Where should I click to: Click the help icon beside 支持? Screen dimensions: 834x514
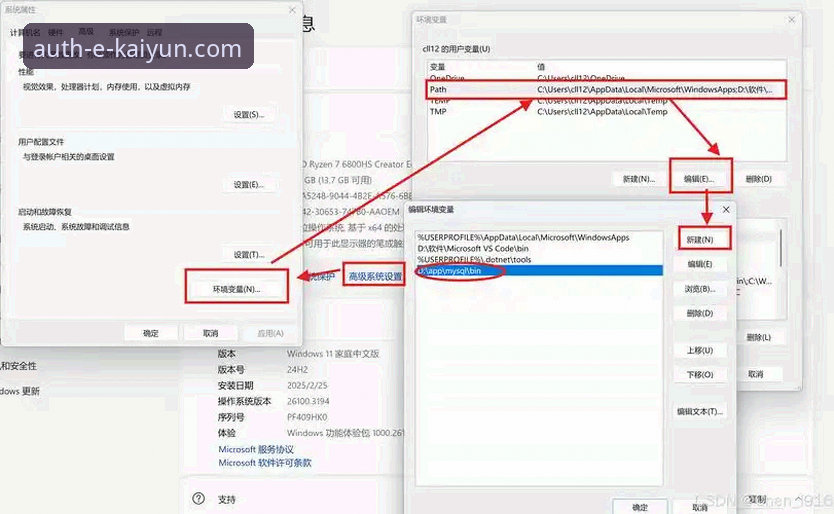pos(198,499)
